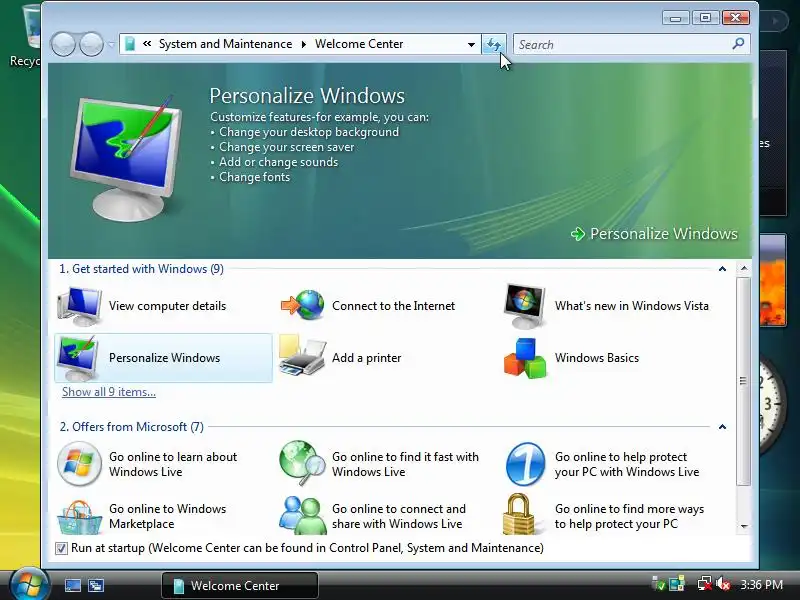Click the Personalize Windows banner link
The width and height of the screenshot is (800, 600).
click(x=663, y=234)
